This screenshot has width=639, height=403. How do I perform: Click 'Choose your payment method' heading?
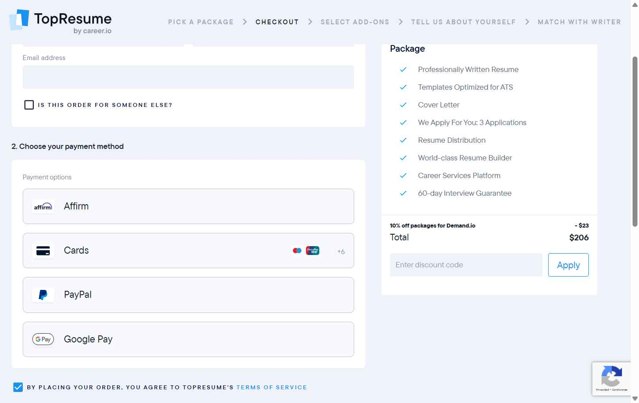pyautogui.click(x=68, y=146)
